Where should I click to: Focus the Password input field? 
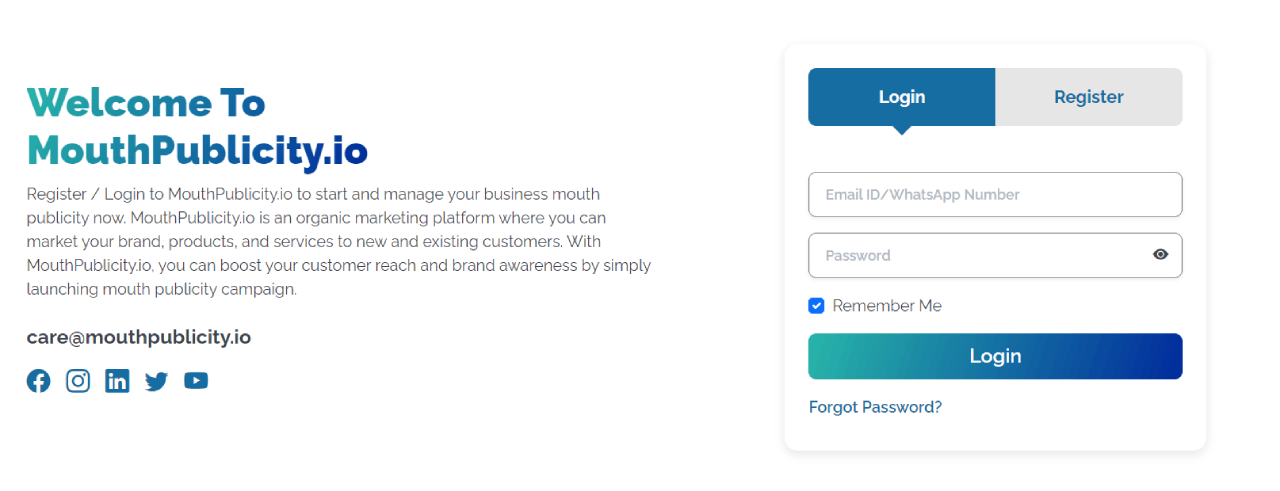[x=995, y=255]
